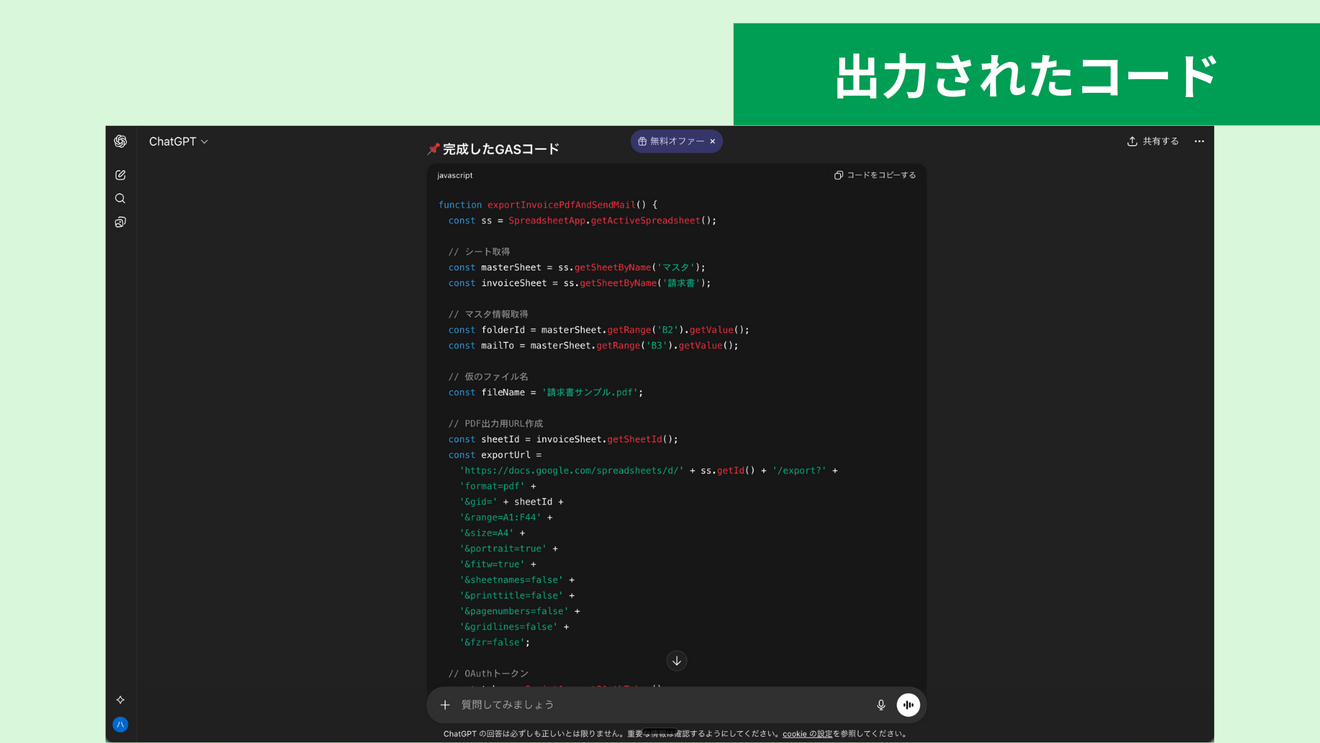This screenshot has height=743, width=1320.
Task: Click the '請求書サンプル.pdf' string
Action: [590, 393]
